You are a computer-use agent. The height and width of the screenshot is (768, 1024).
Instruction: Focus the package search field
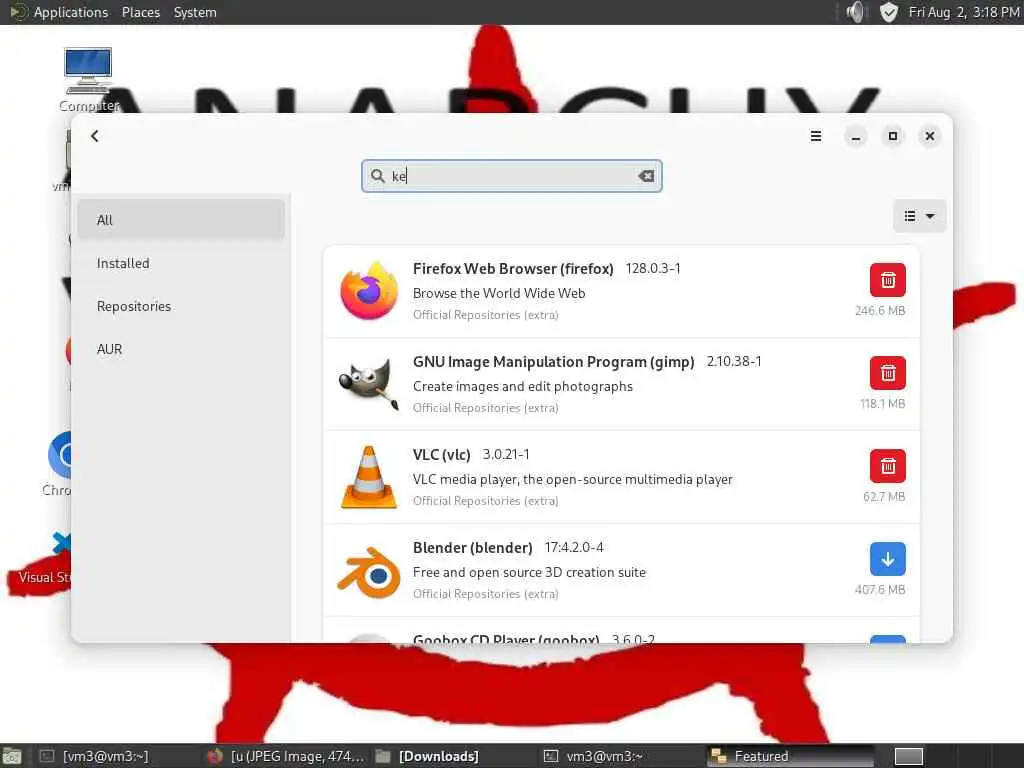512,176
